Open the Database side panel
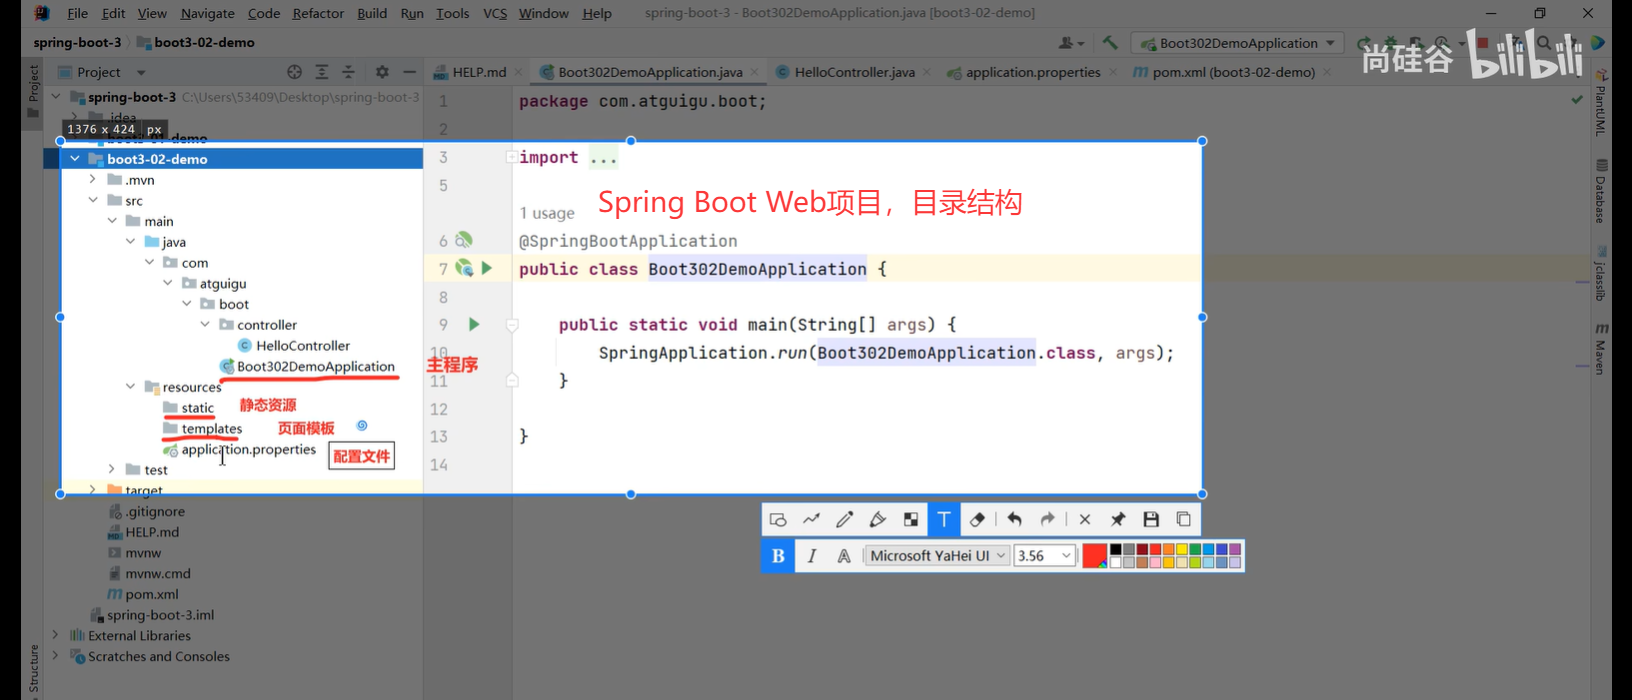This screenshot has height=700, width=1632. [x=1601, y=191]
